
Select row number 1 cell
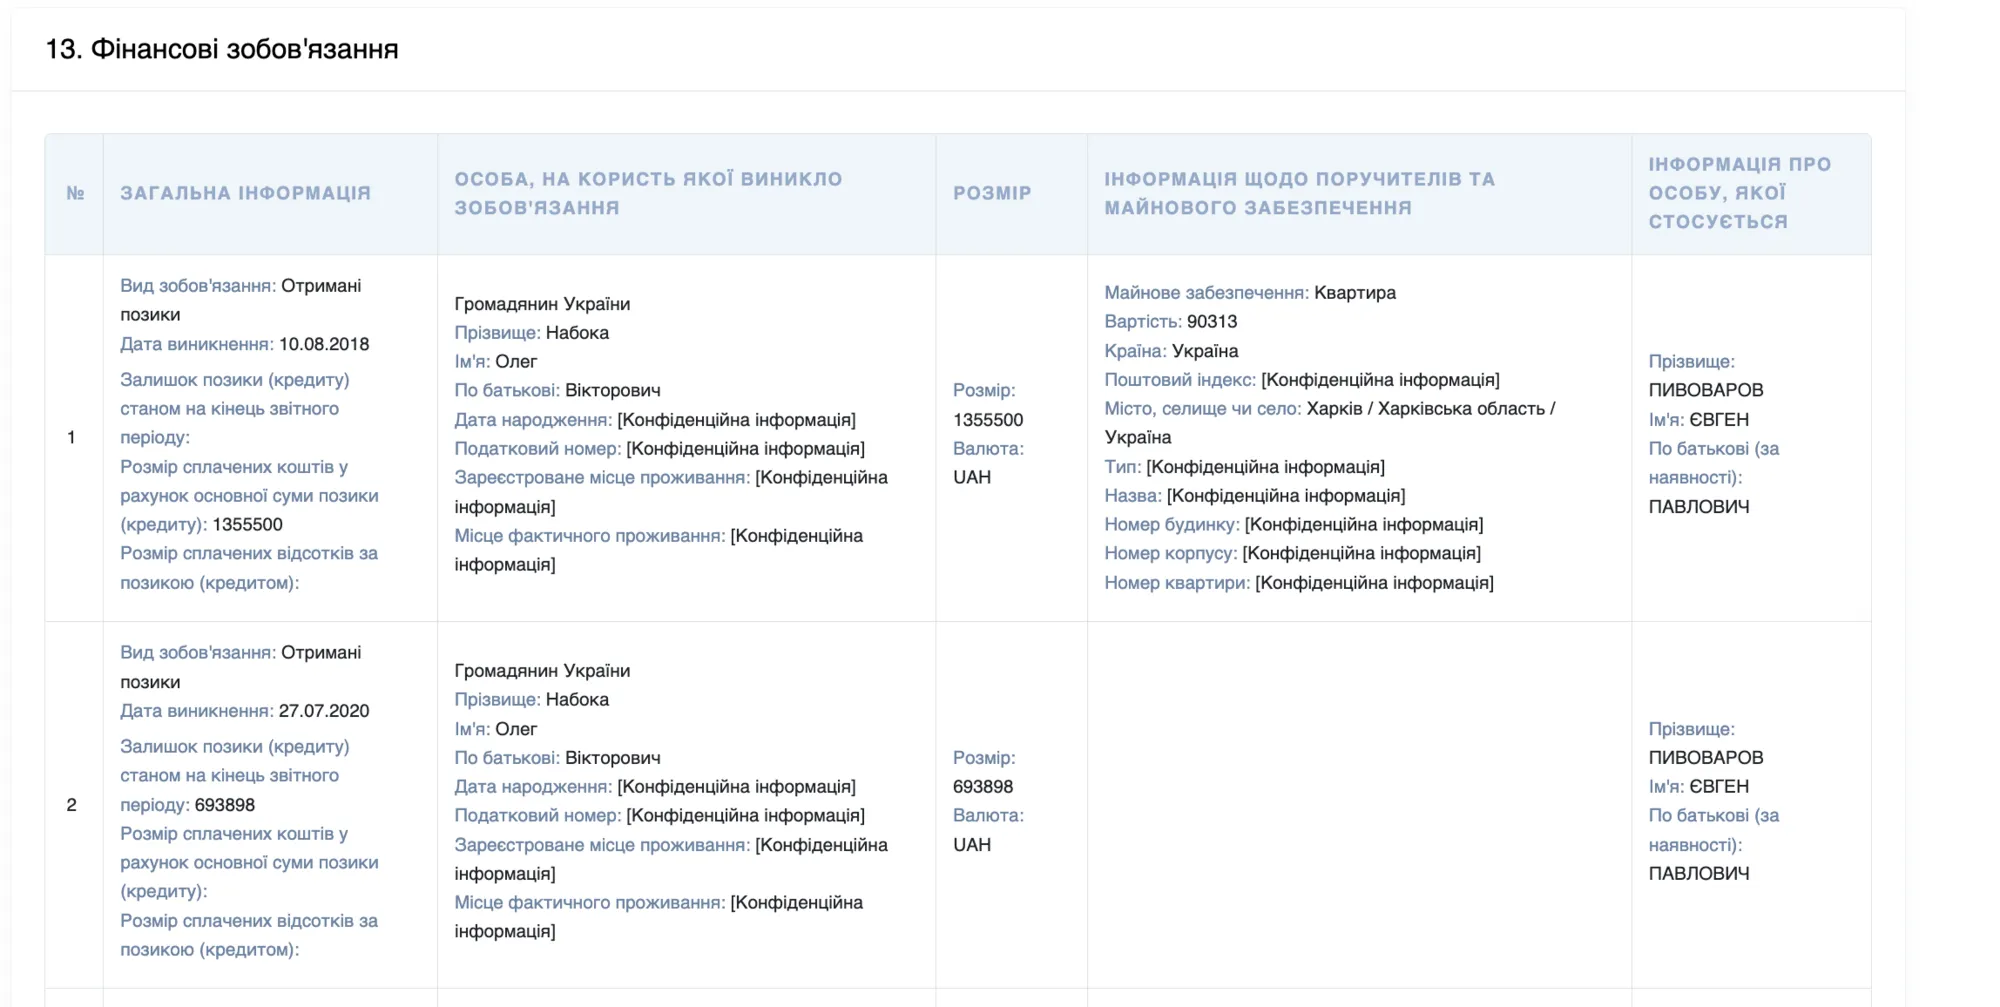point(71,437)
